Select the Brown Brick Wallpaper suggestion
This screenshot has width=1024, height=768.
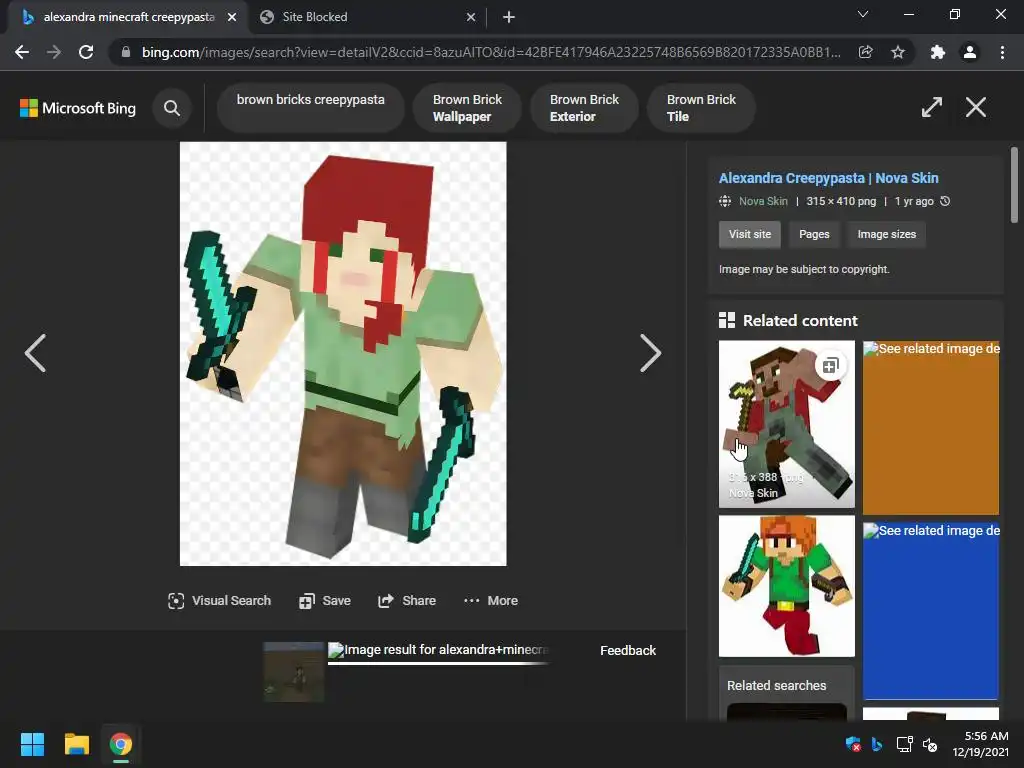pos(467,108)
